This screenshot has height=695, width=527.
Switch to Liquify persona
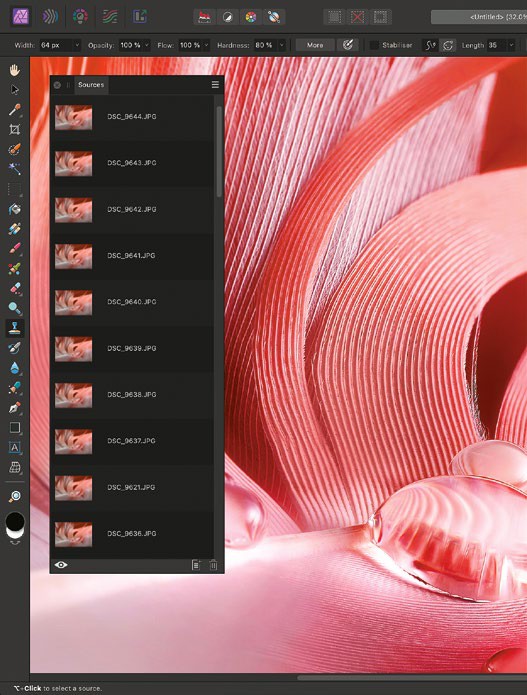click(x=51, y=17)
